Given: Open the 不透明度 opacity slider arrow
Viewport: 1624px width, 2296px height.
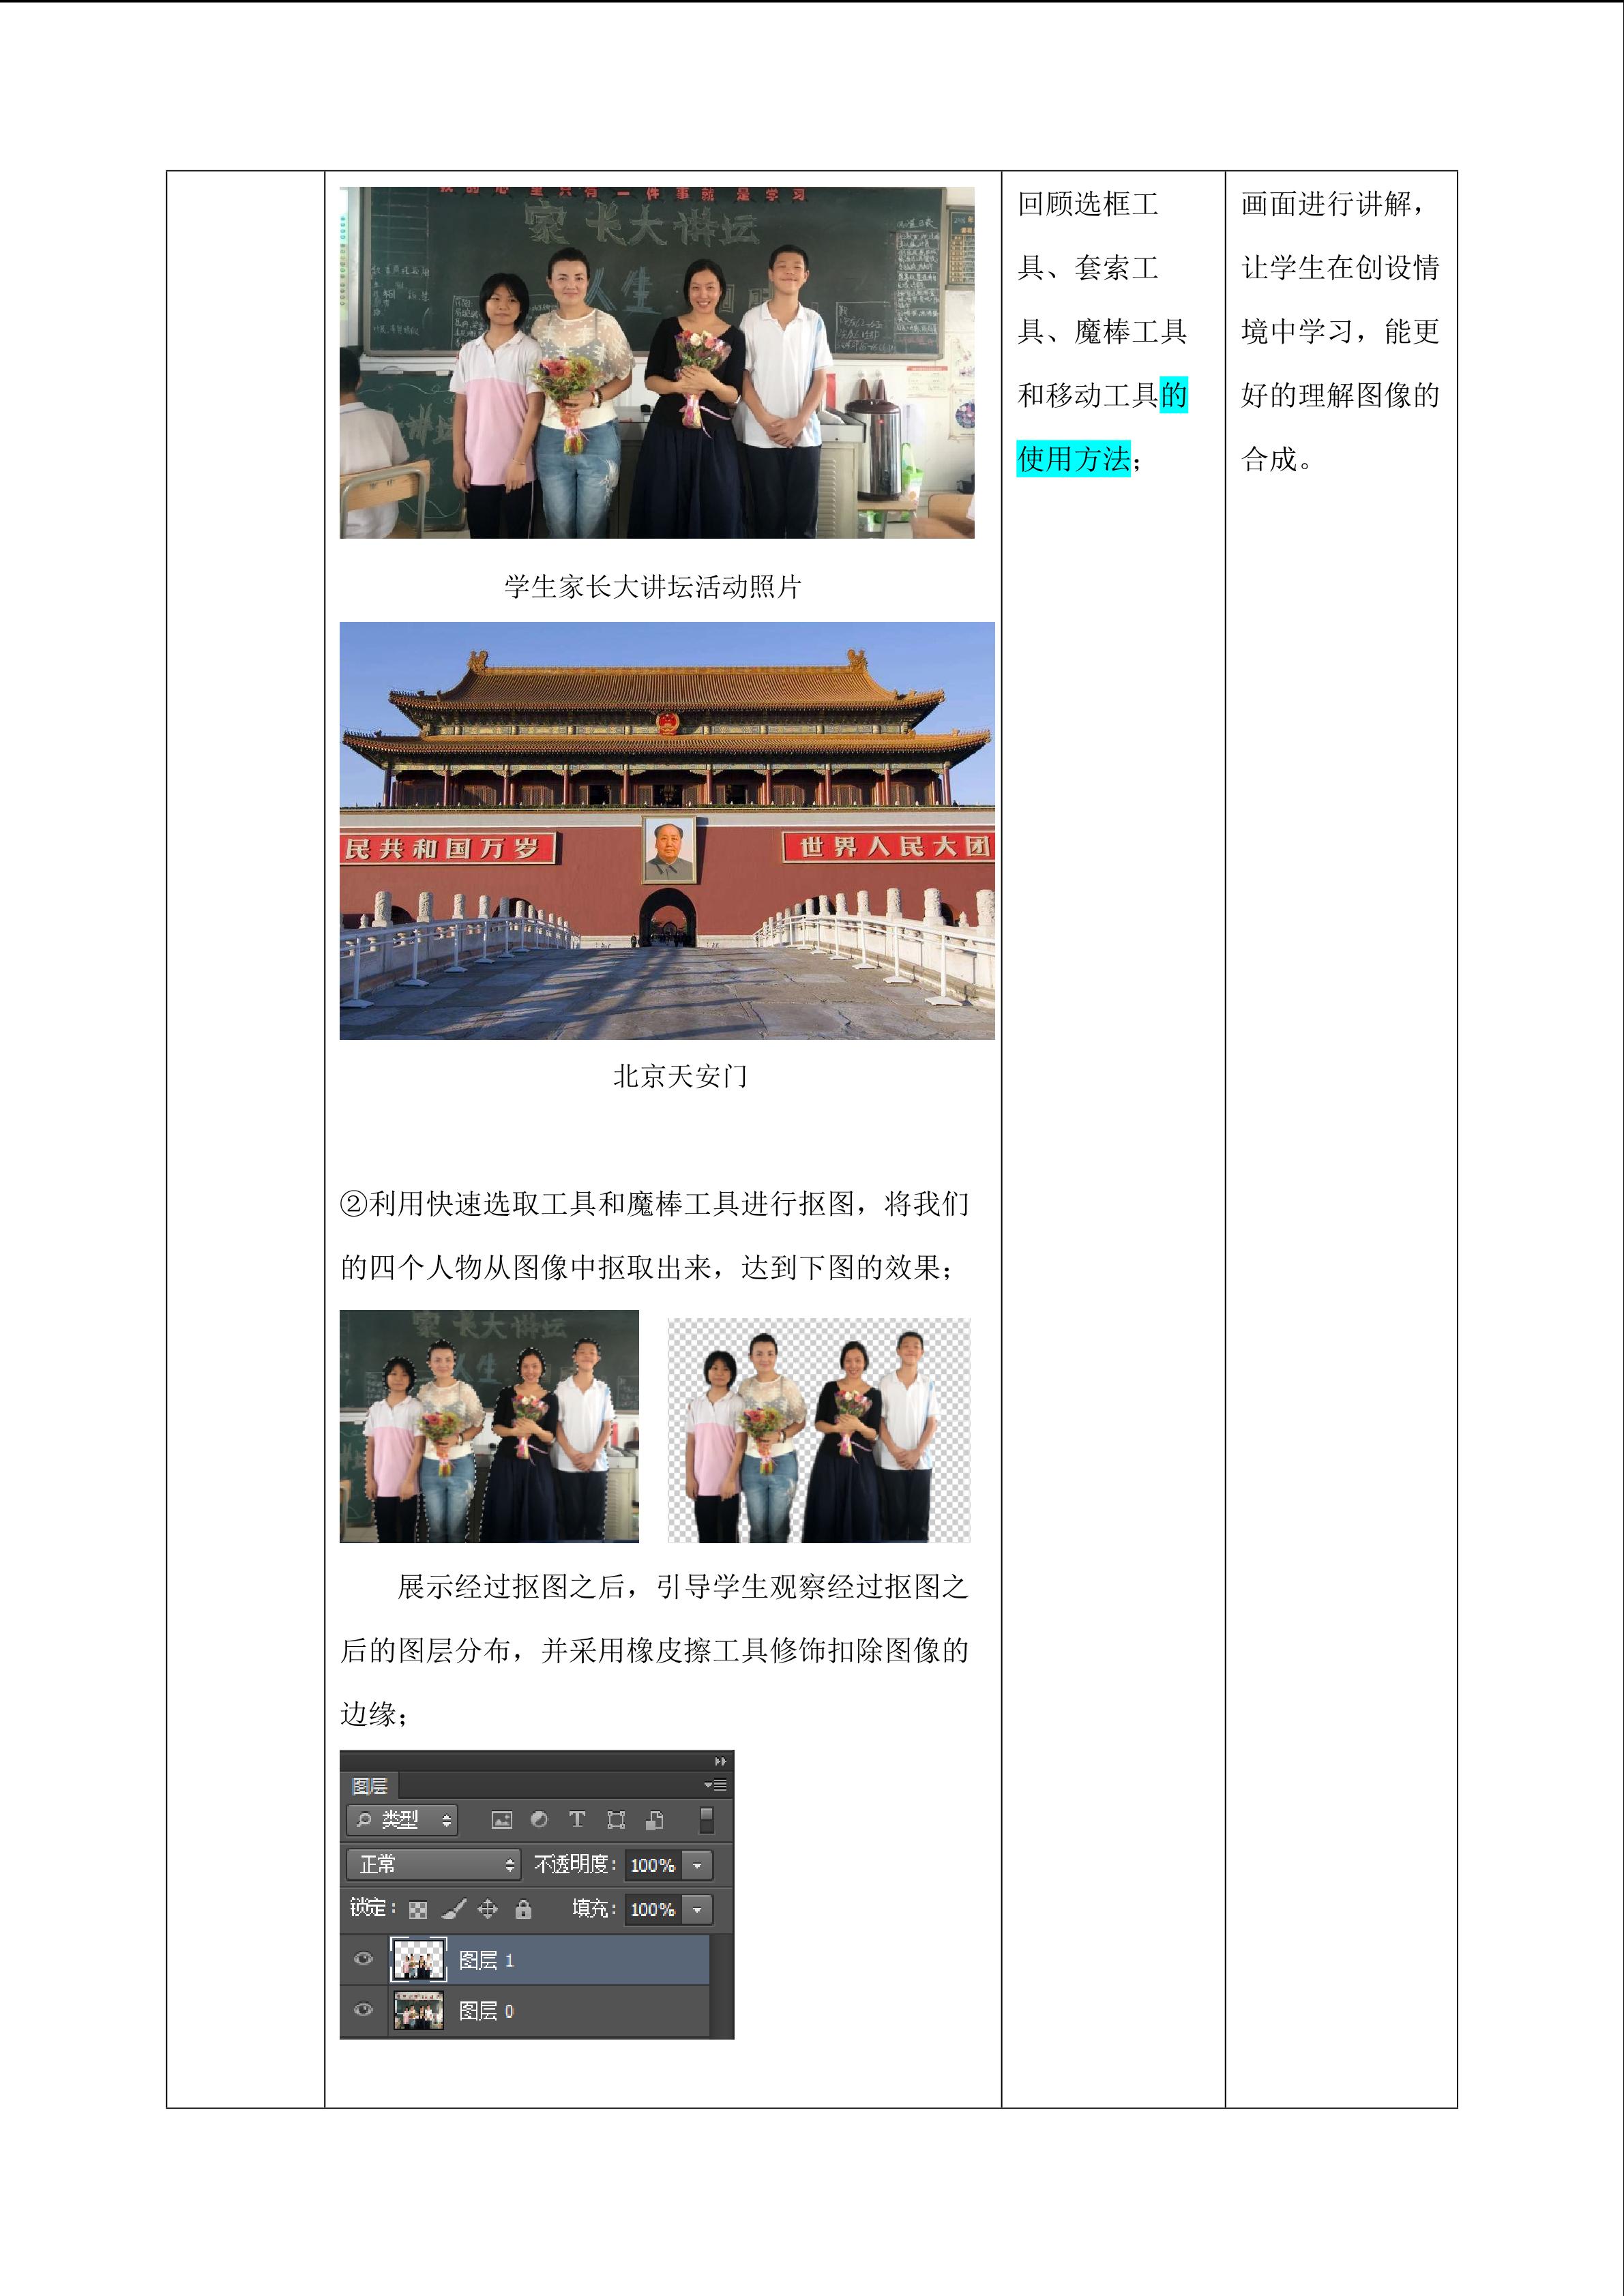Looking at the screenshot, I should 698,1865.
